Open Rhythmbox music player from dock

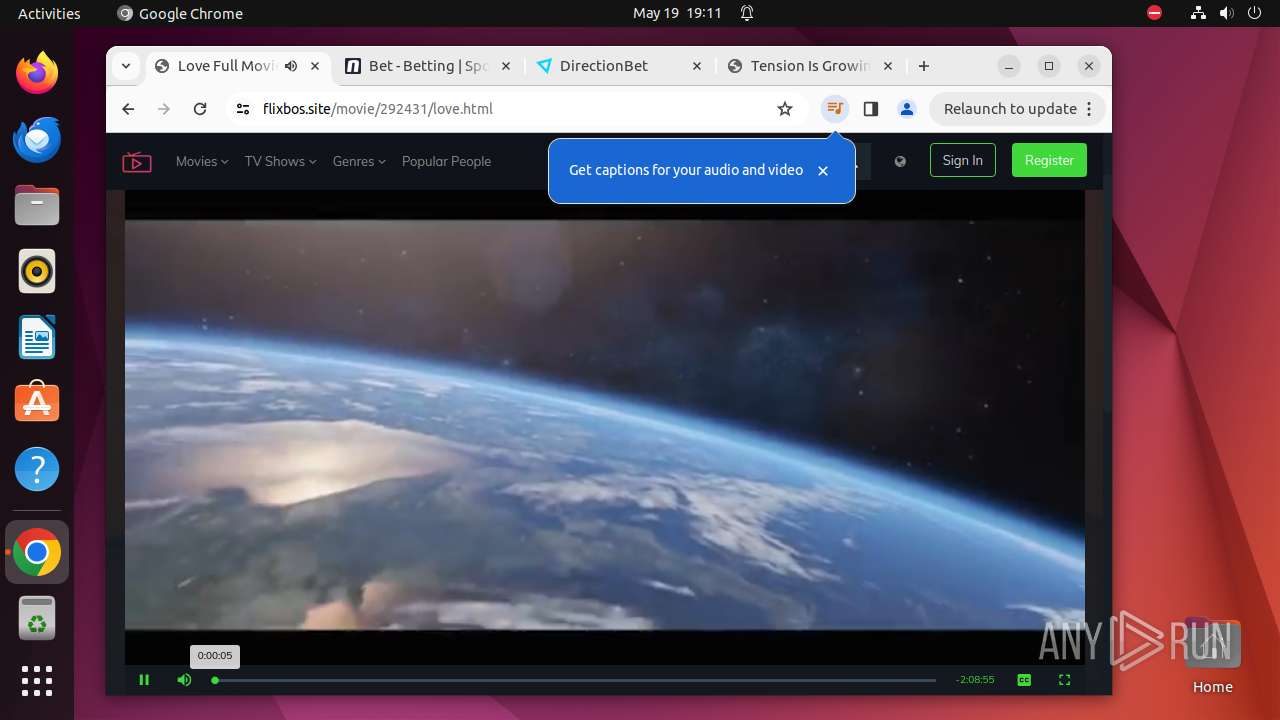point(37,271)
